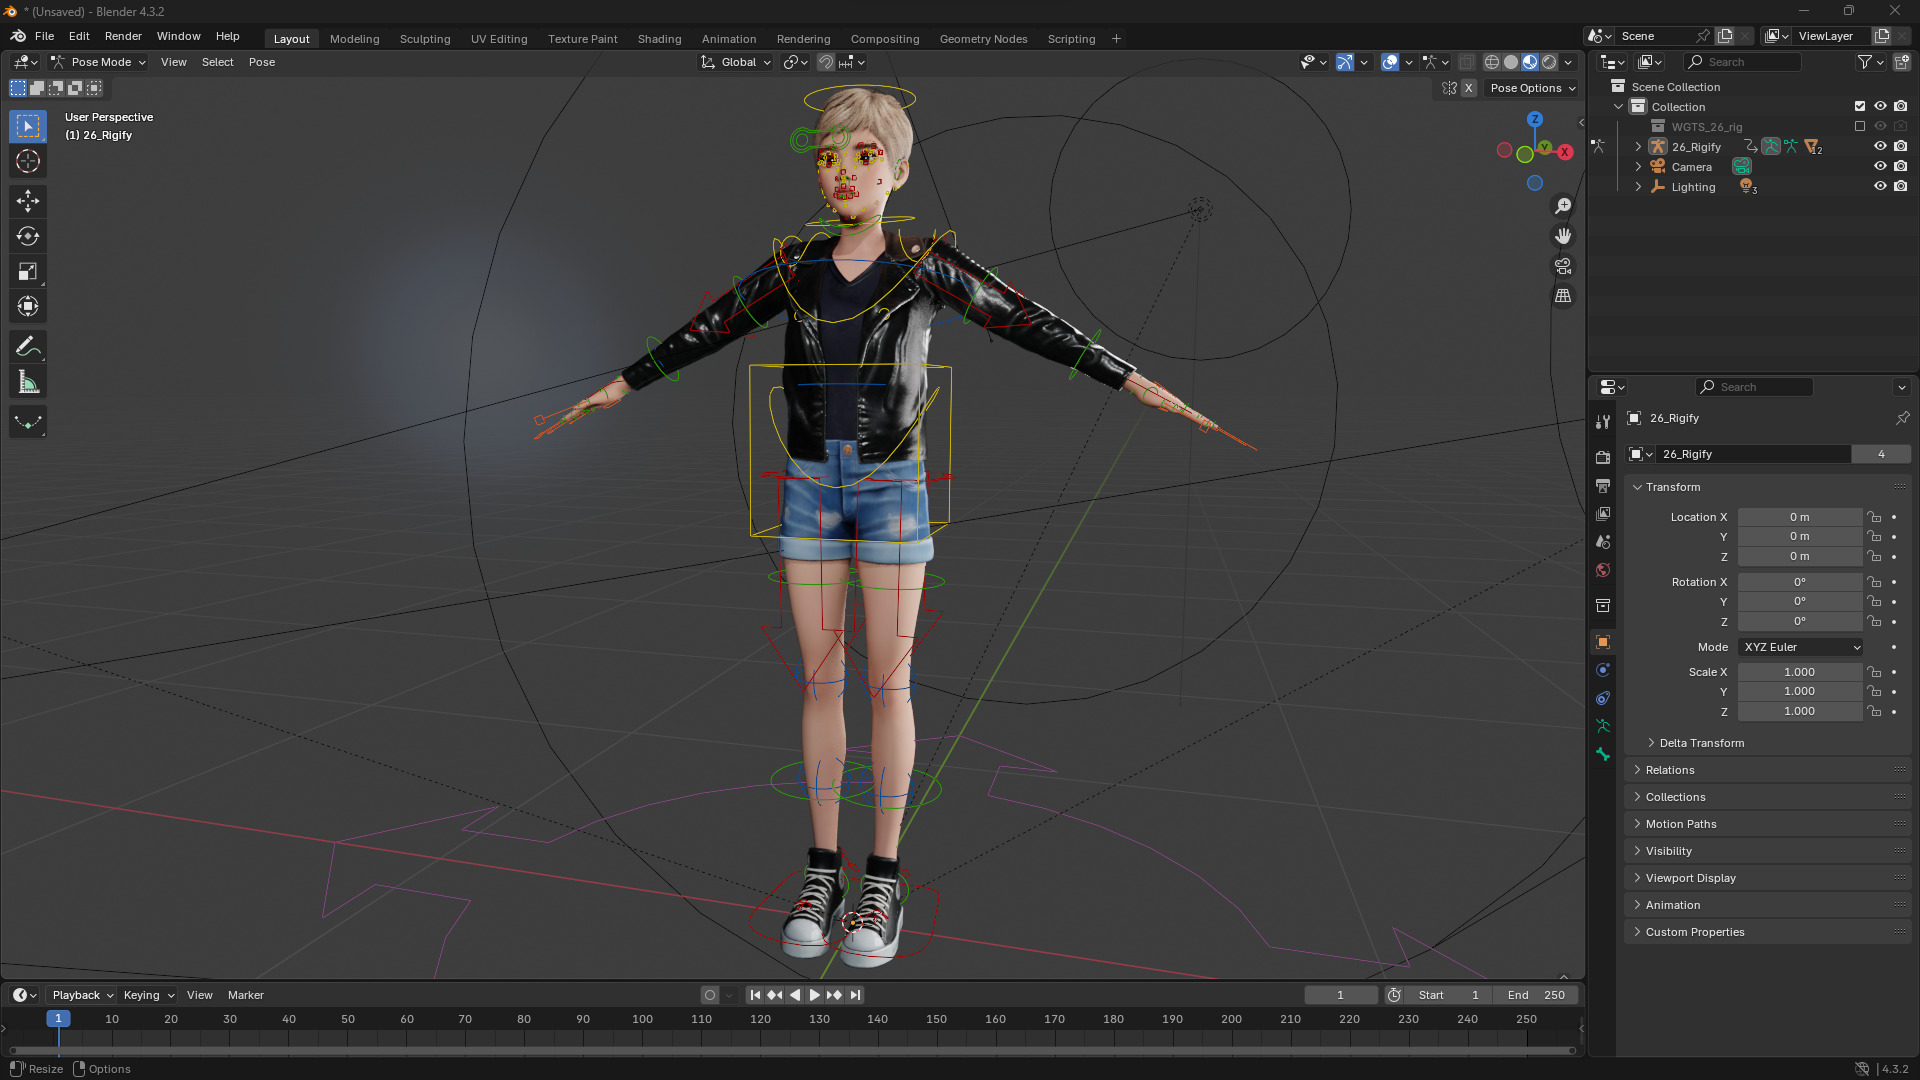Click the Scale X value field

(1799, 672)
